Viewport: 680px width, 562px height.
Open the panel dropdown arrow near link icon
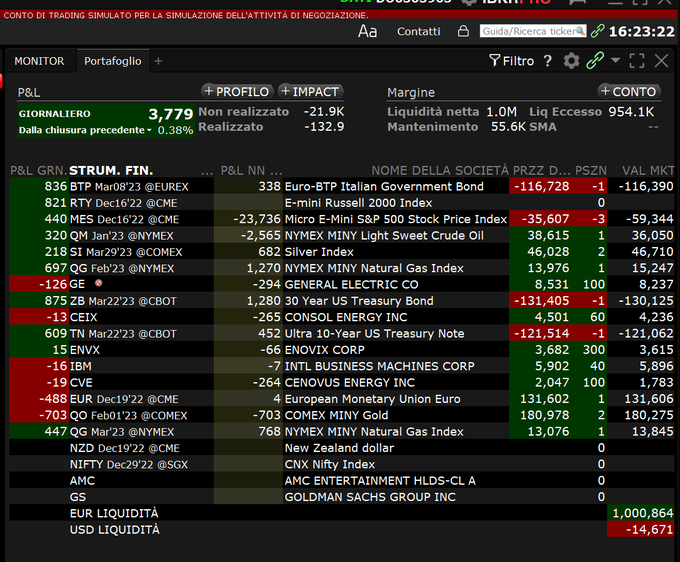tap(615, 60)
